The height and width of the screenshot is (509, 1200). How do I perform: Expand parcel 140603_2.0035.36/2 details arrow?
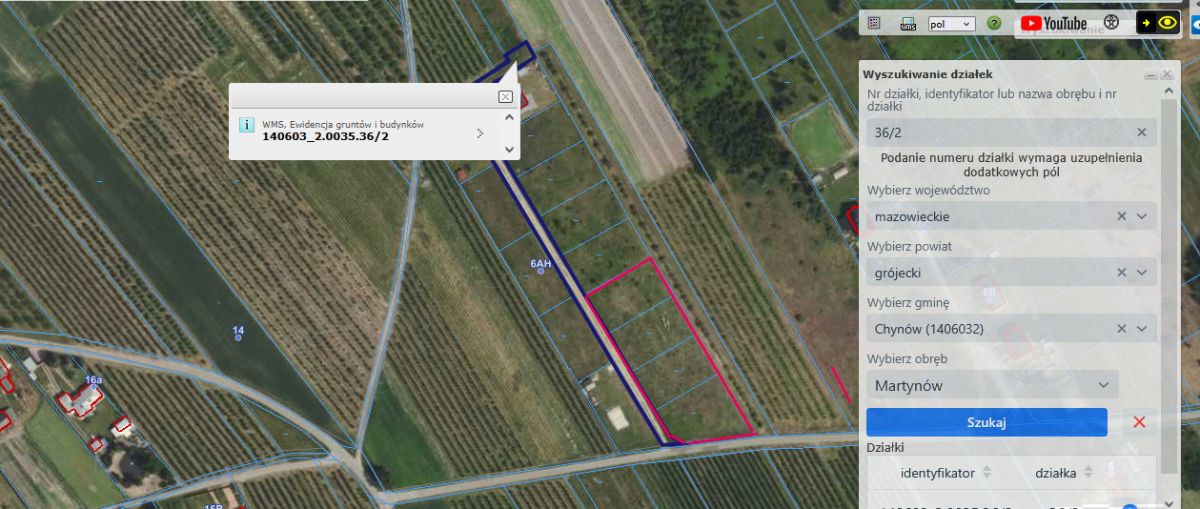click(x=480, y=132)
